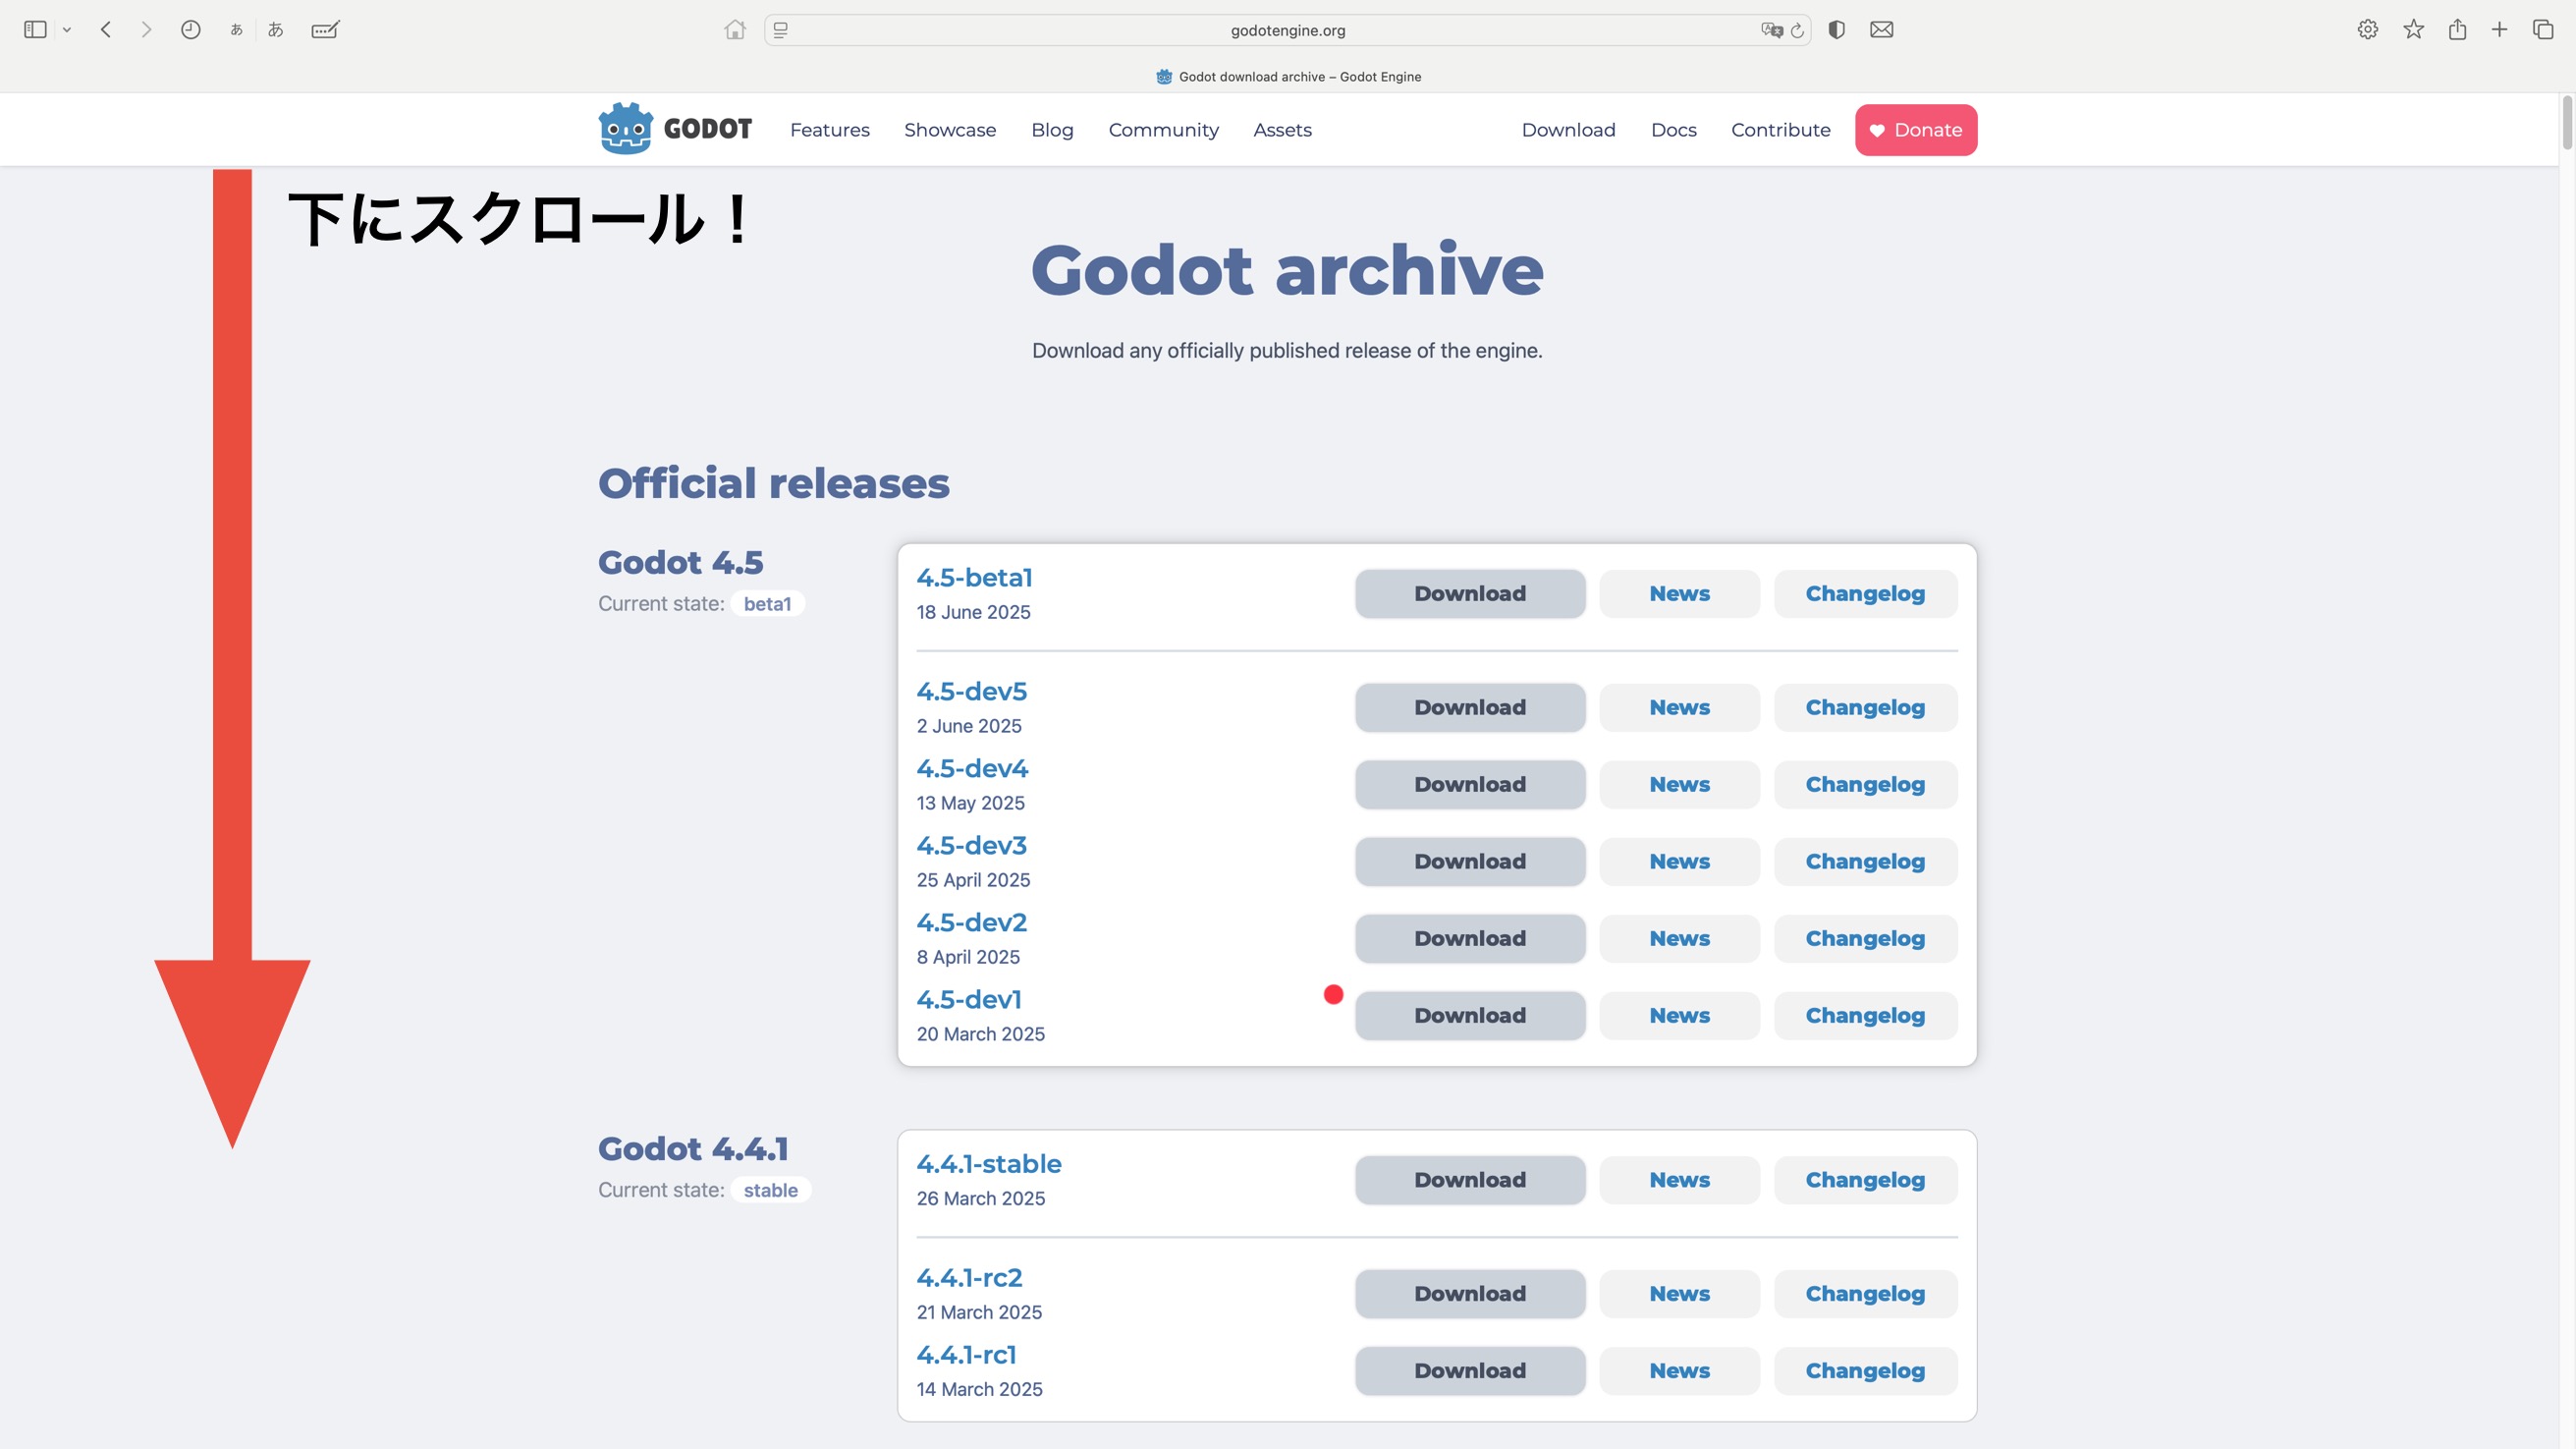2576x1449 pixels.
Task: Open the Features menu item
Action: [830, 130]
